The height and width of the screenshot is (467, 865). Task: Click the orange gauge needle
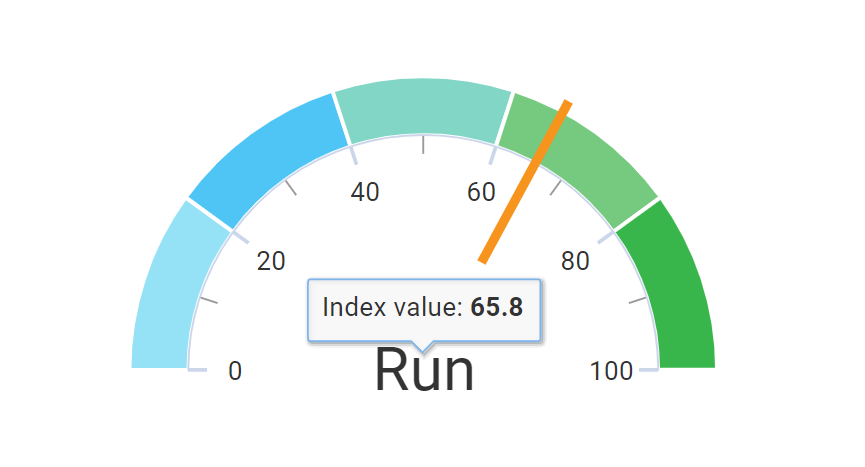tap(525, 182)
